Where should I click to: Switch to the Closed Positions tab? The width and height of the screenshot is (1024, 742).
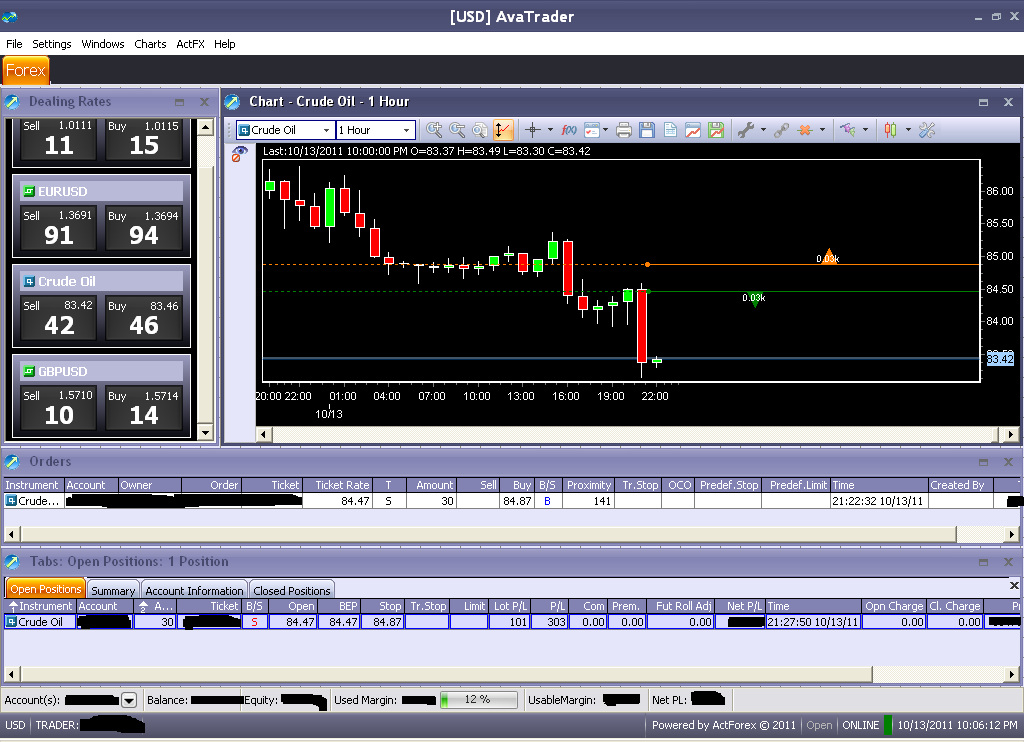(x=291, y=590)
